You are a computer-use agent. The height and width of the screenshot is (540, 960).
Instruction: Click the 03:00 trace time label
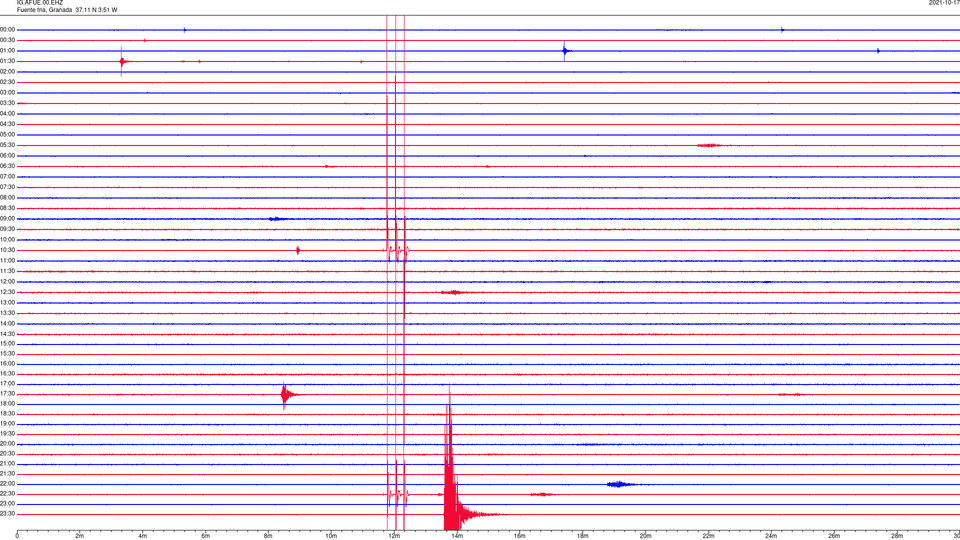click(7, 92)
